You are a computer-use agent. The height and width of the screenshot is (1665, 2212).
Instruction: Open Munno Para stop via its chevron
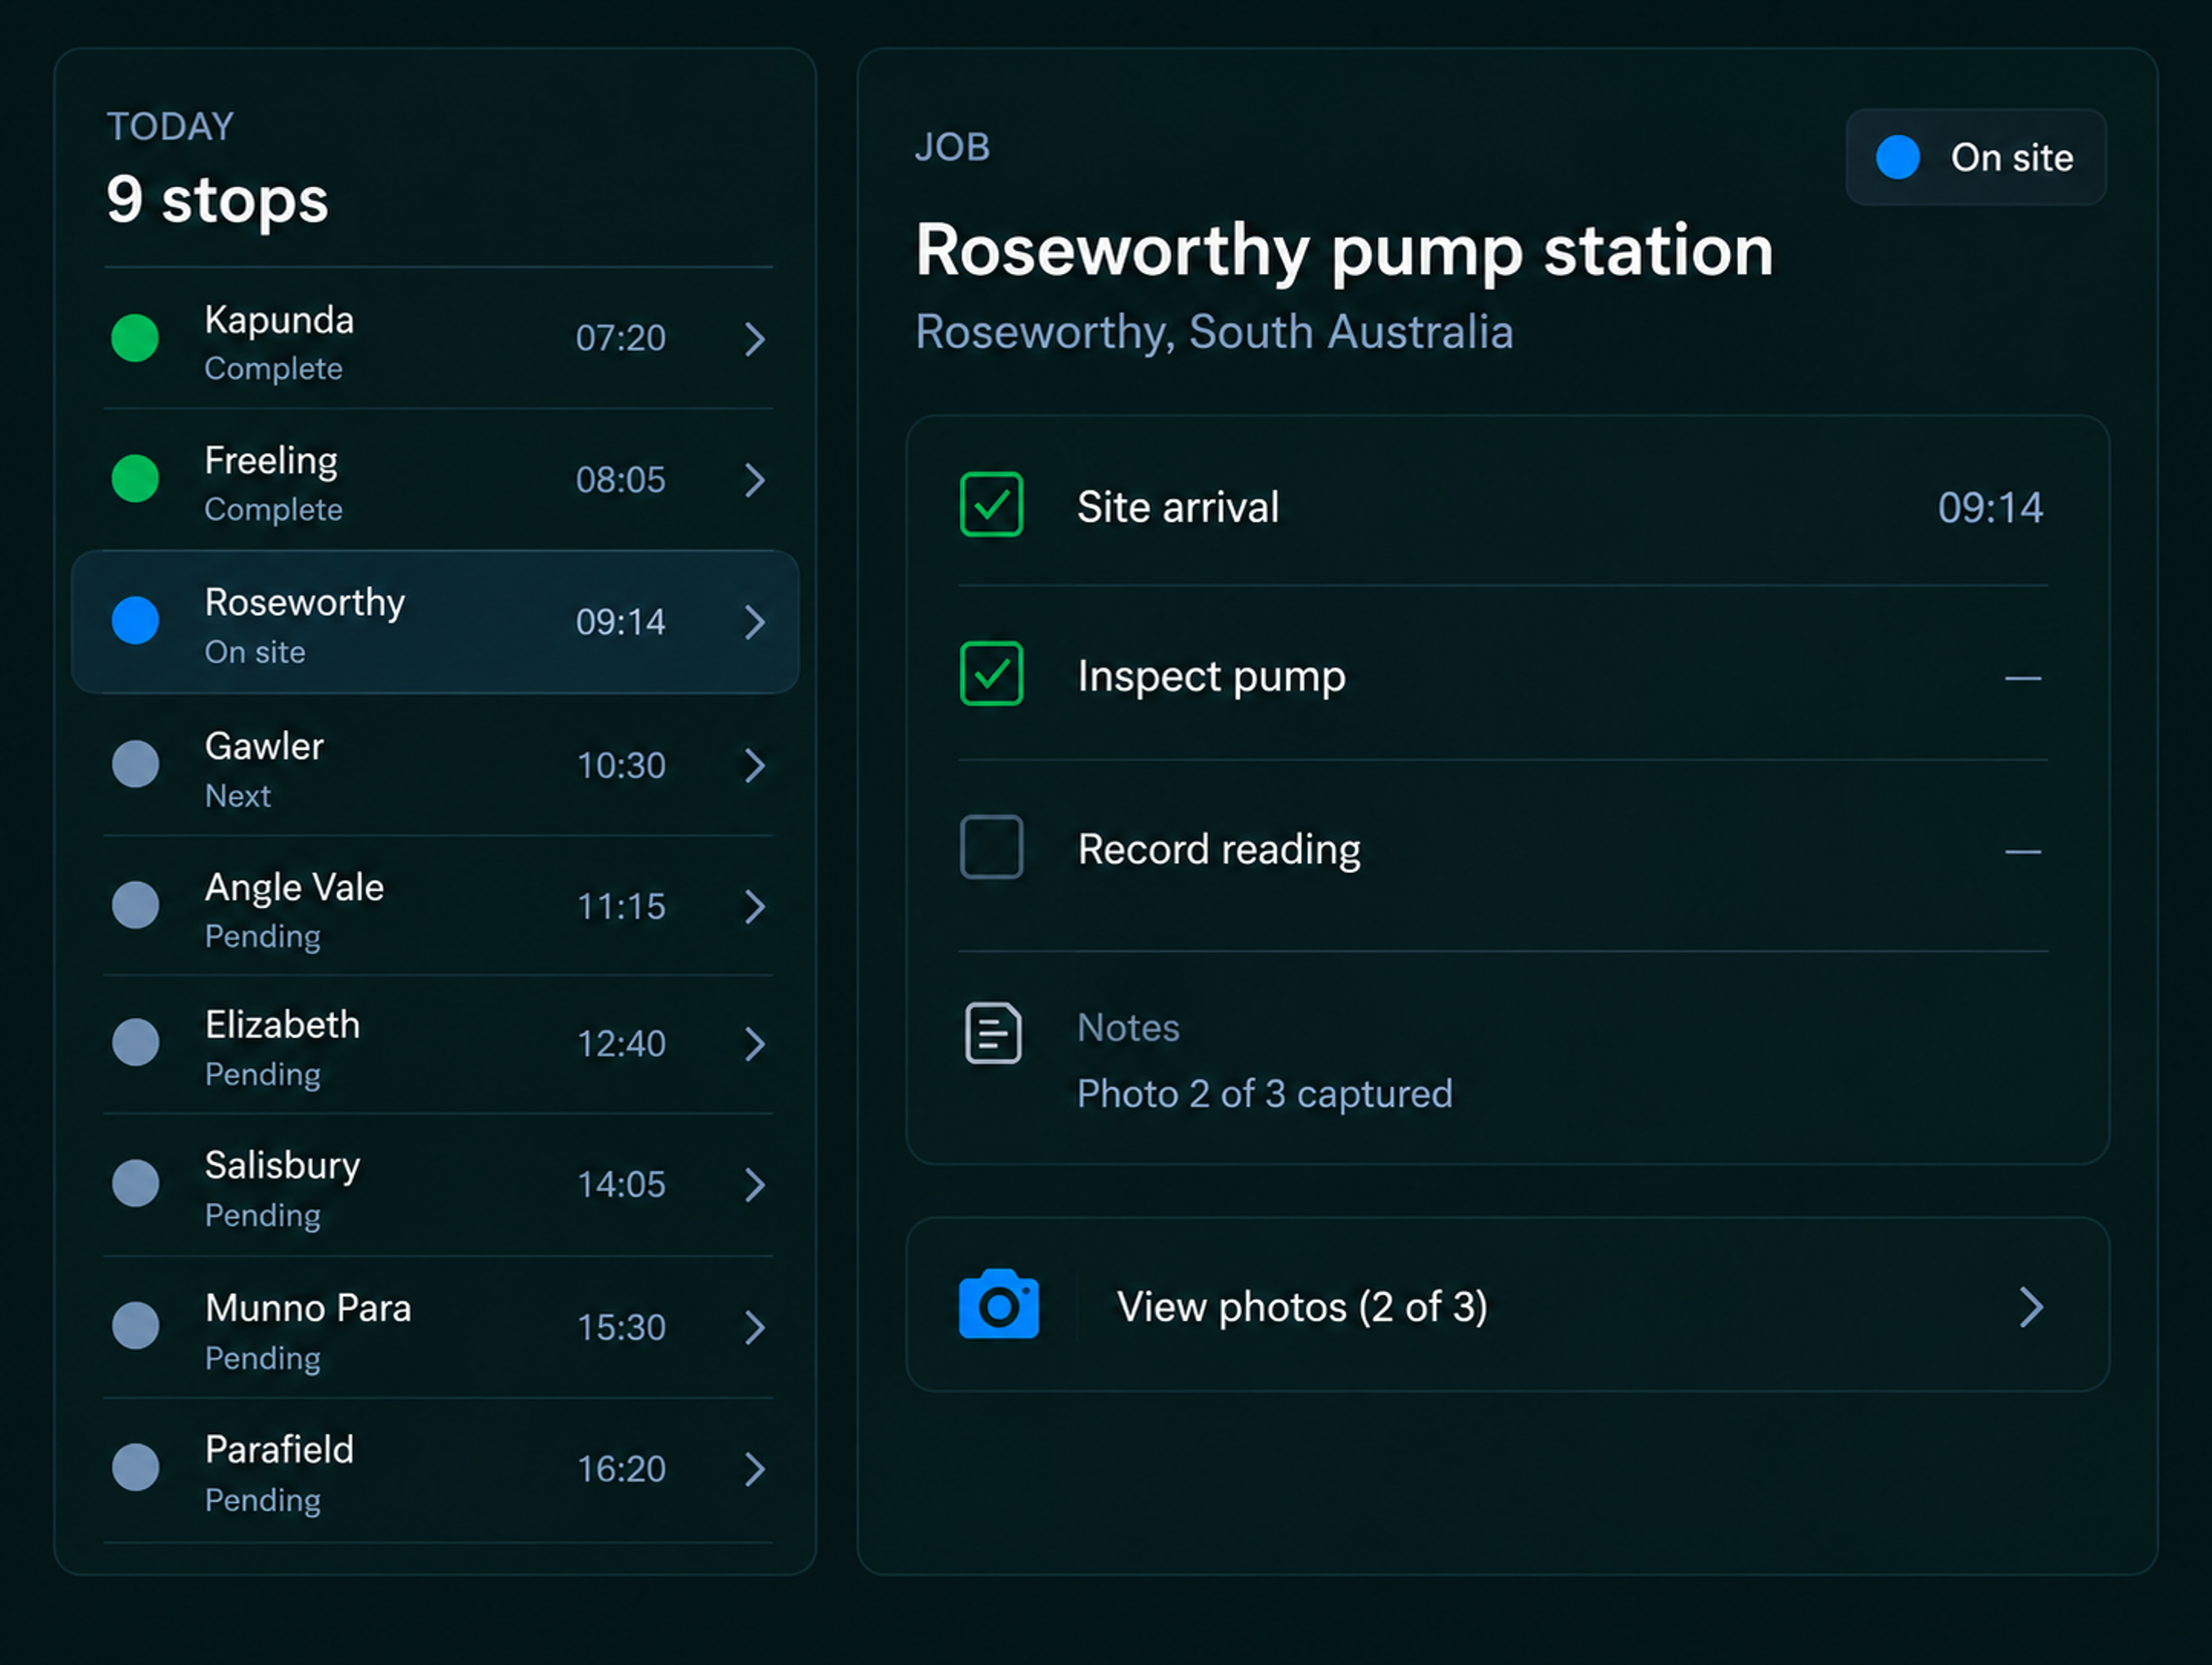(x=755, y=1327)
